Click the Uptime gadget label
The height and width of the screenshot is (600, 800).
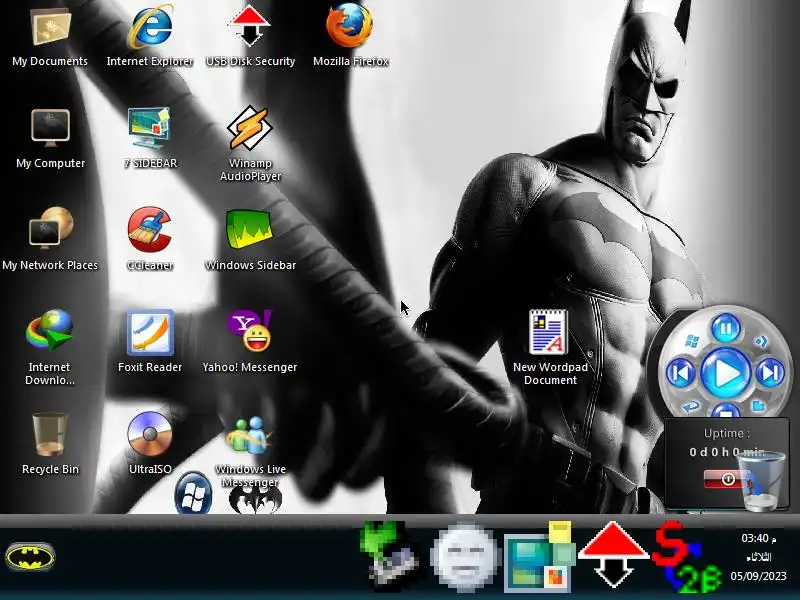coord(727,433)
